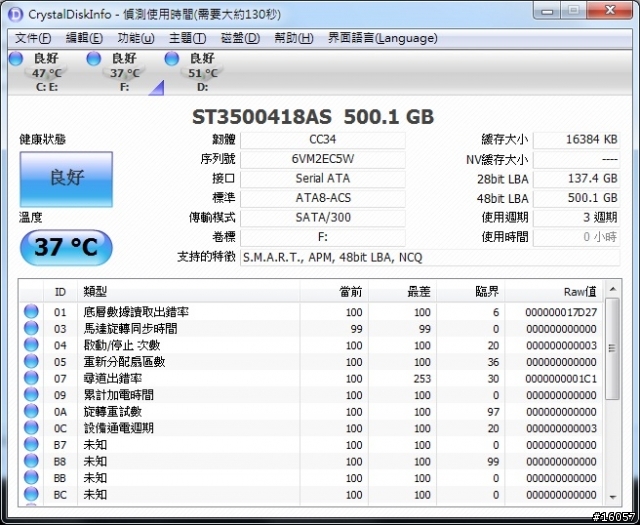Screen dimensions: 640x525
Task: Click the CrystalDiskInfo app icon in title bar
Action: tap(16, 14)
